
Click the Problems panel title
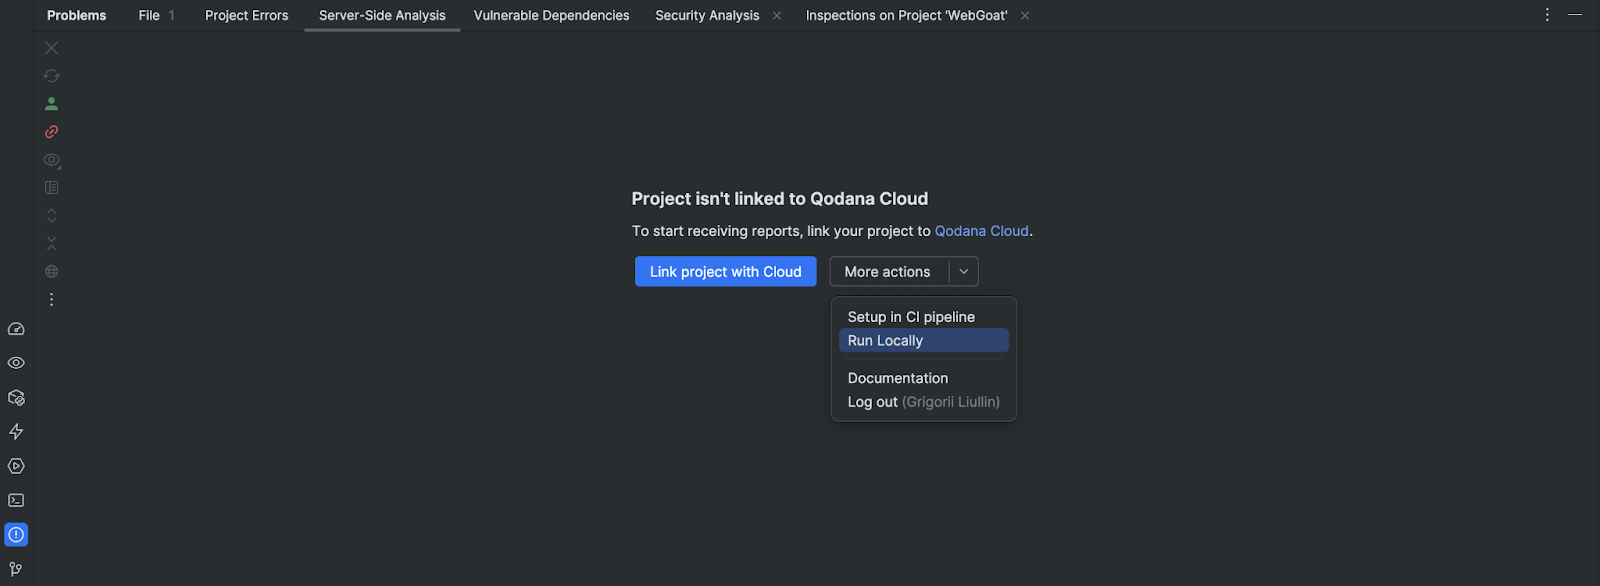point(77,15)
